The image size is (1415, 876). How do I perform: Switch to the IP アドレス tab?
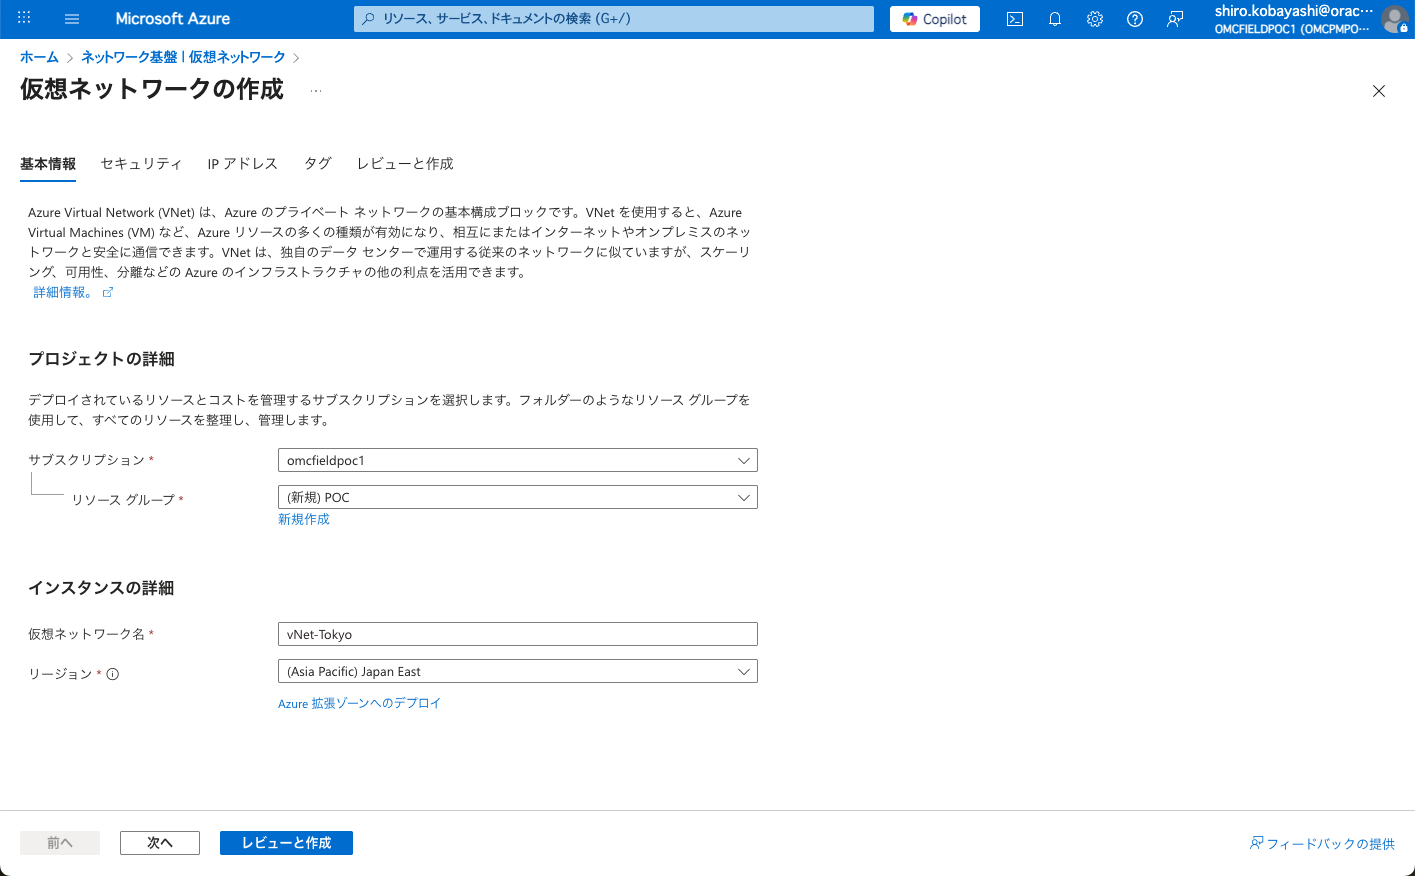pyautogui.click(x=243, y=164)
